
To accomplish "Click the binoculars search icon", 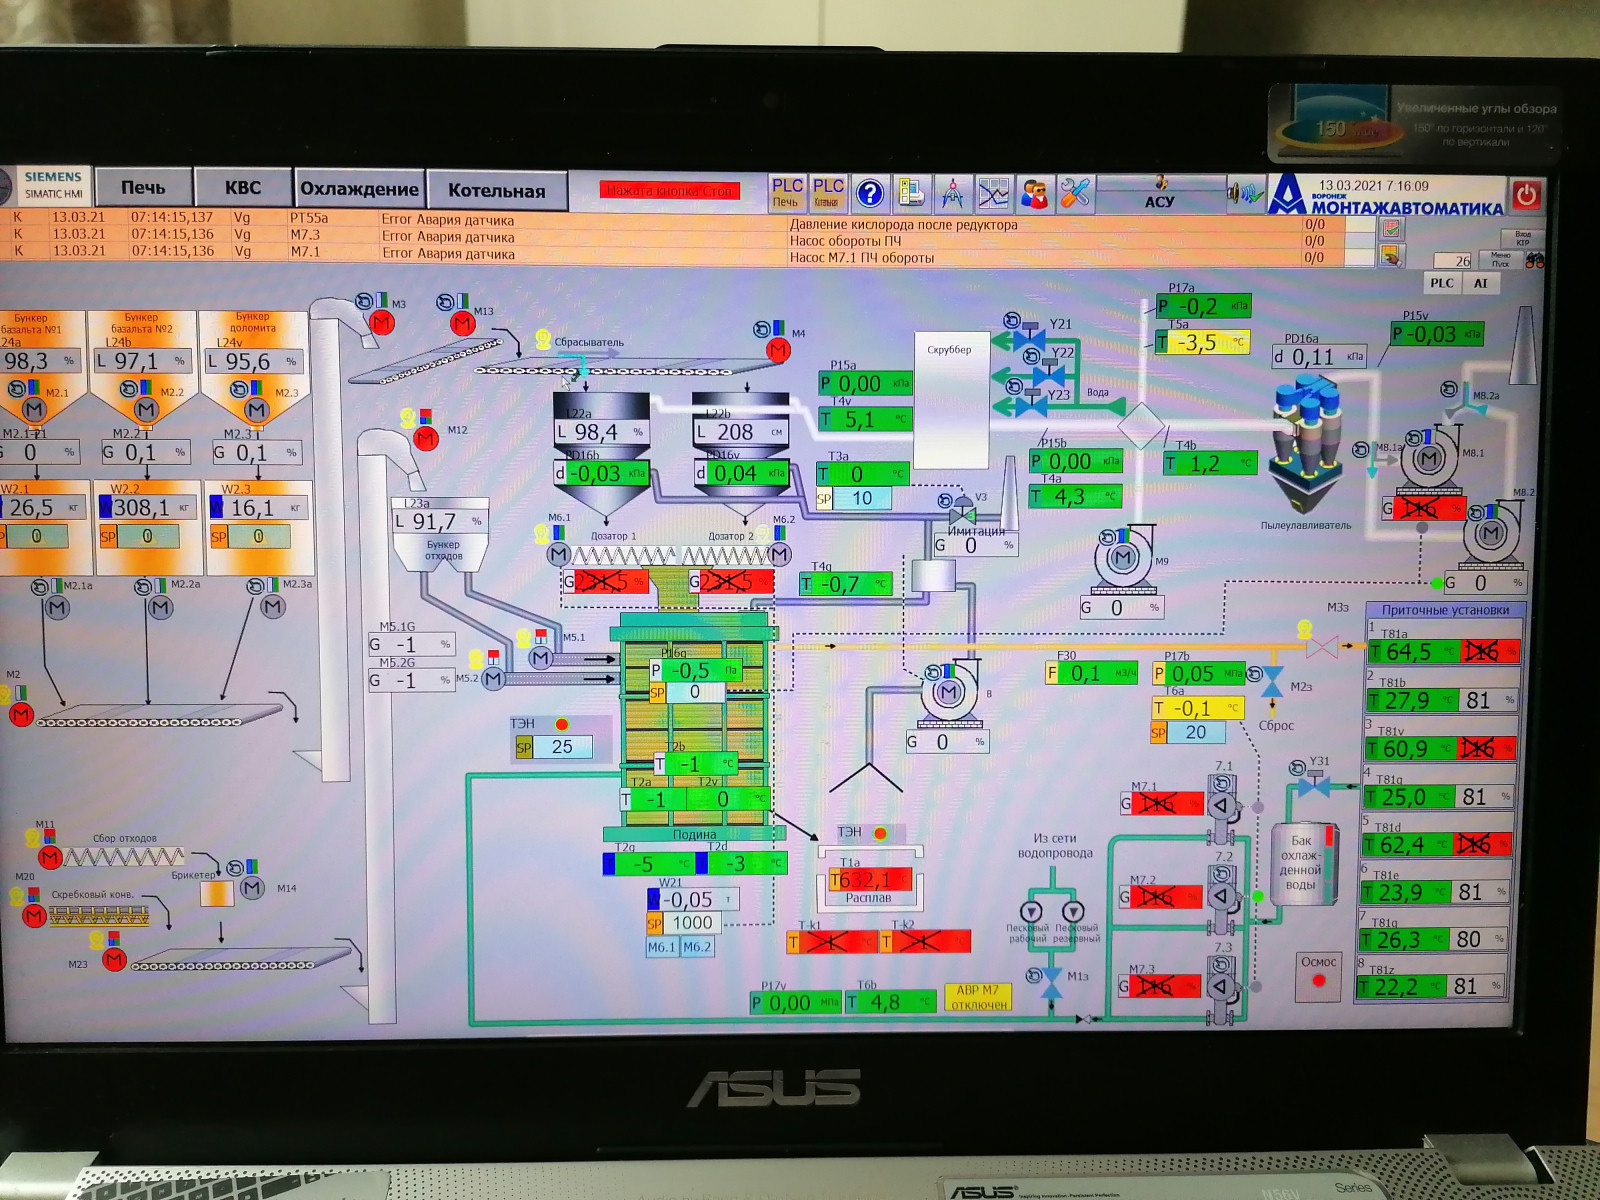I will pos(1534,260).
